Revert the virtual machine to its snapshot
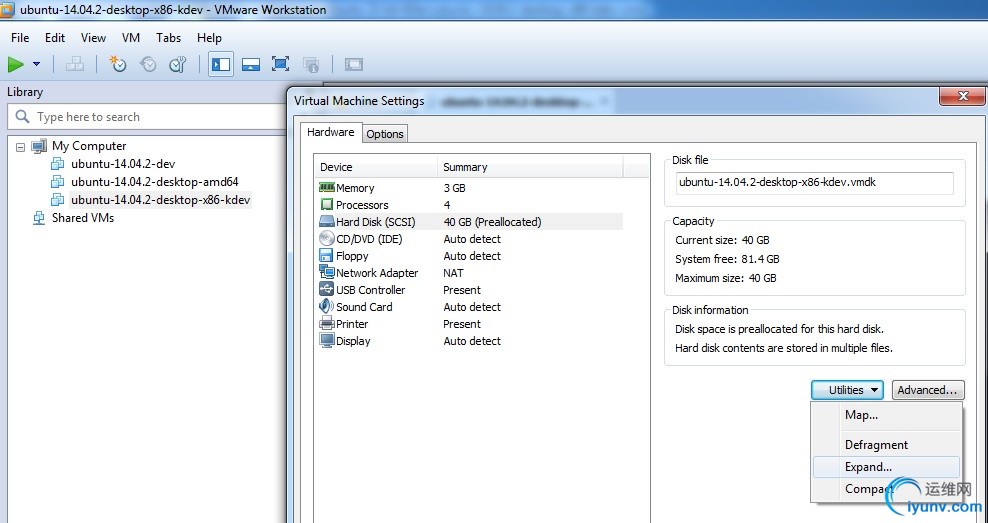988x523 pixels. 148,64
